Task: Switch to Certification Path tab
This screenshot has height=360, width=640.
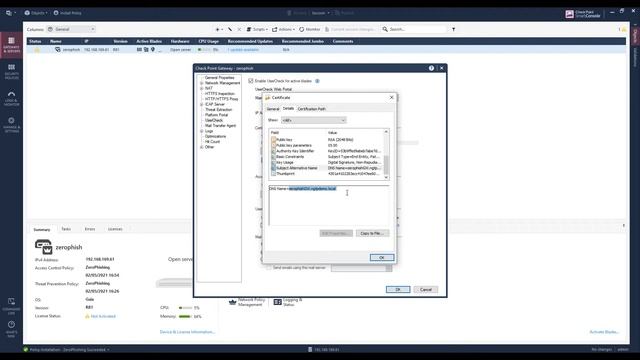Action: pos(312,109)
